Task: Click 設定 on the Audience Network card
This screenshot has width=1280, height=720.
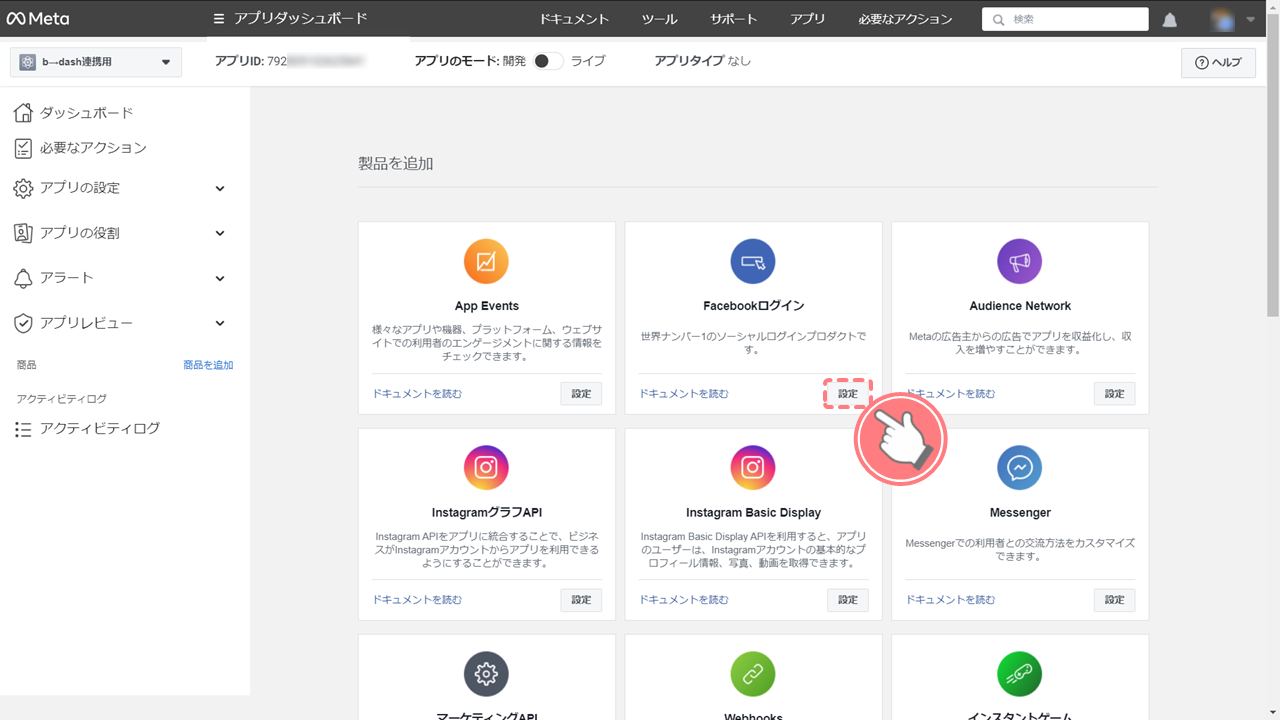Action: 1115,394
